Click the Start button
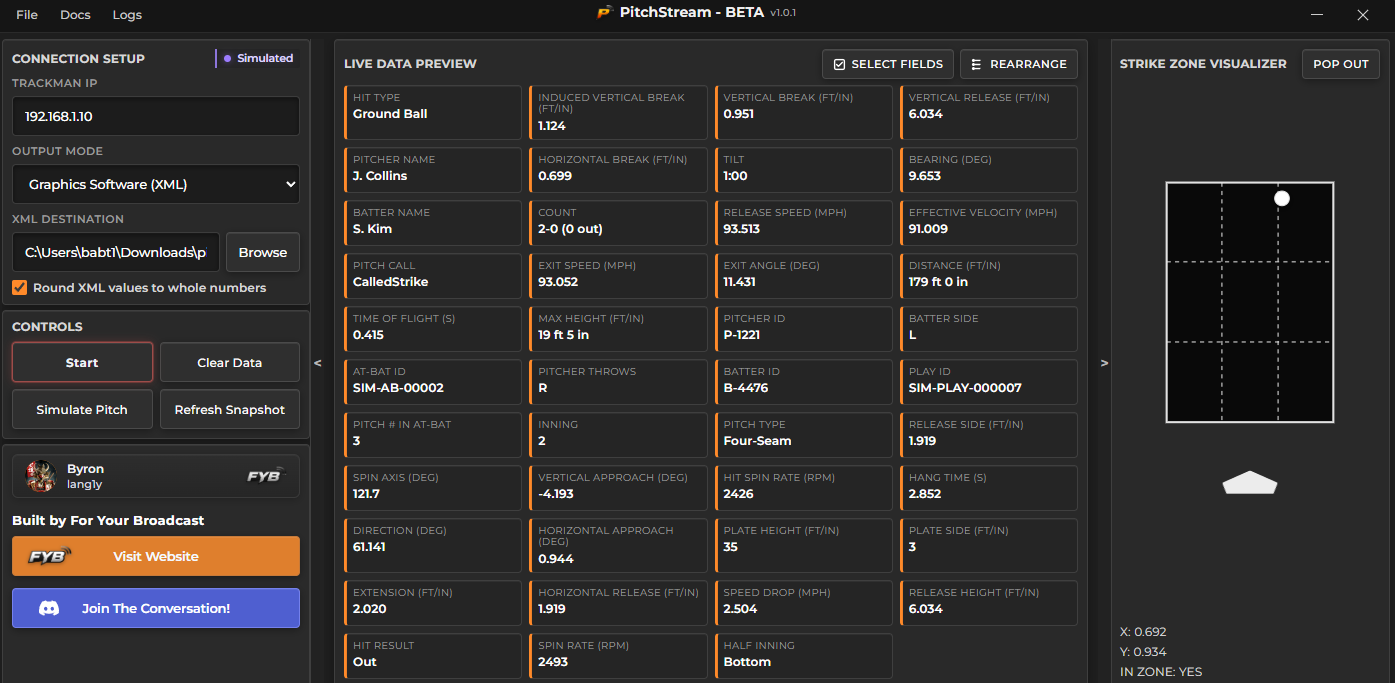The height and width of the screenshot is (683, 1395). click(x=82, y=362)
